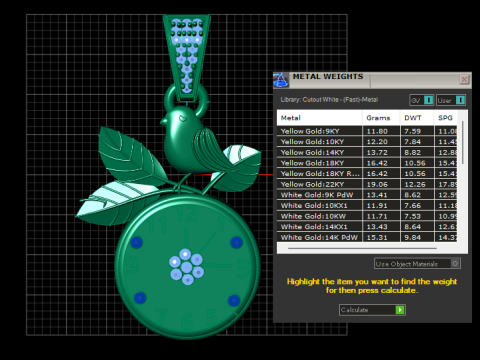The height and width of the screenshot is (360, 480).
Task: Sort by the Metal column header
Action: coord(319,118)
